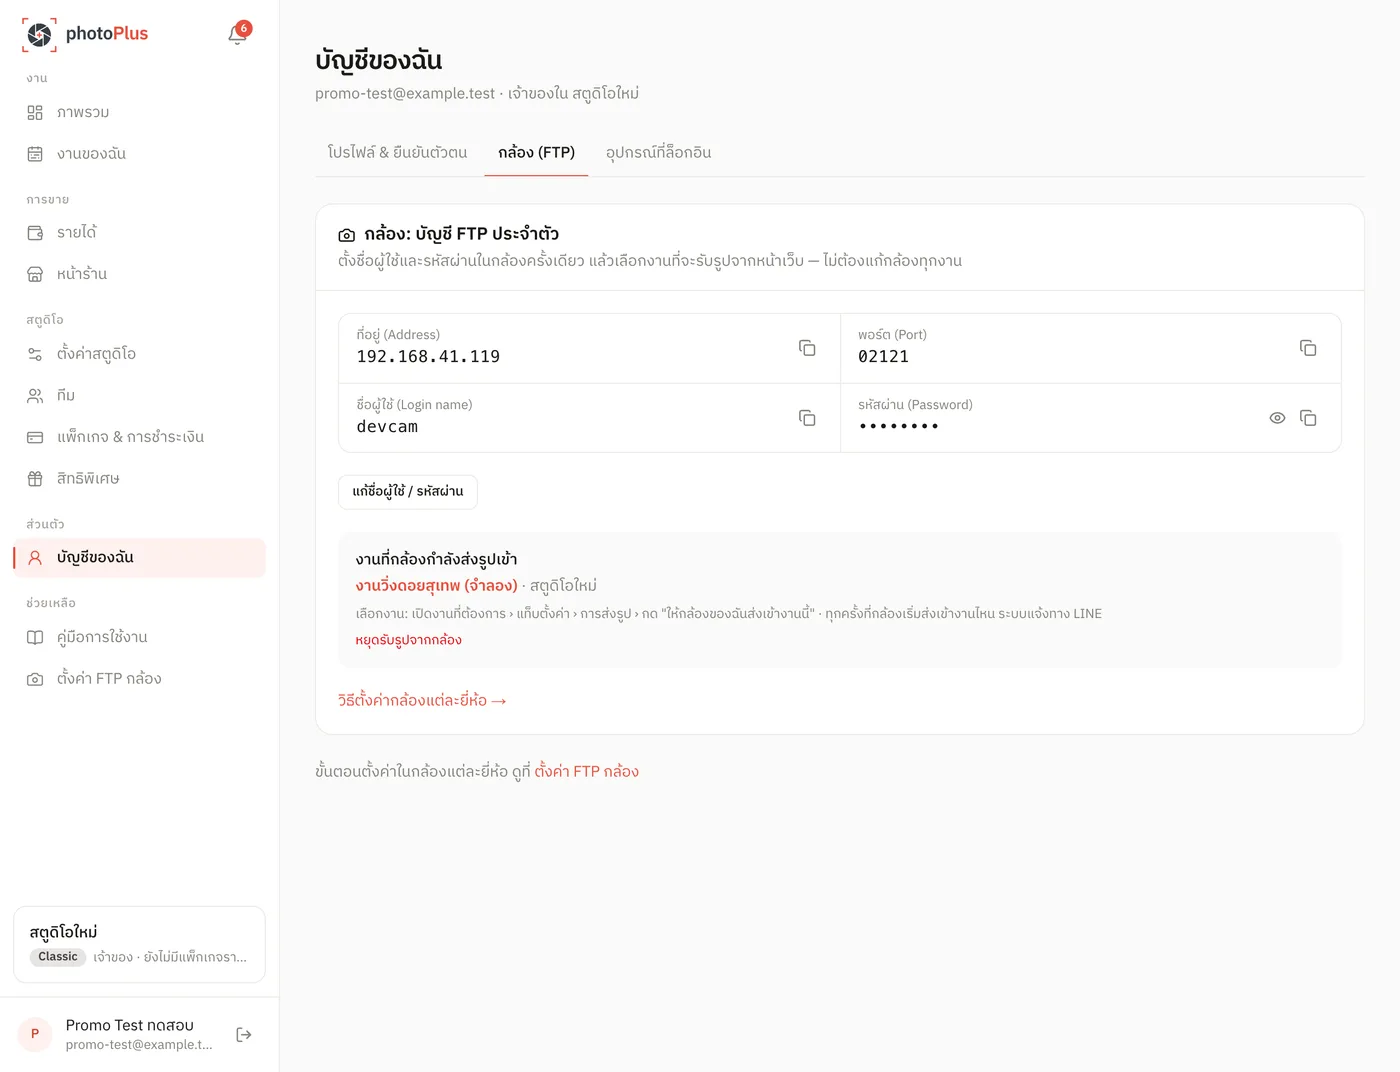Open สิทธิพิเศษ in the sidebar

pos(139,479)
